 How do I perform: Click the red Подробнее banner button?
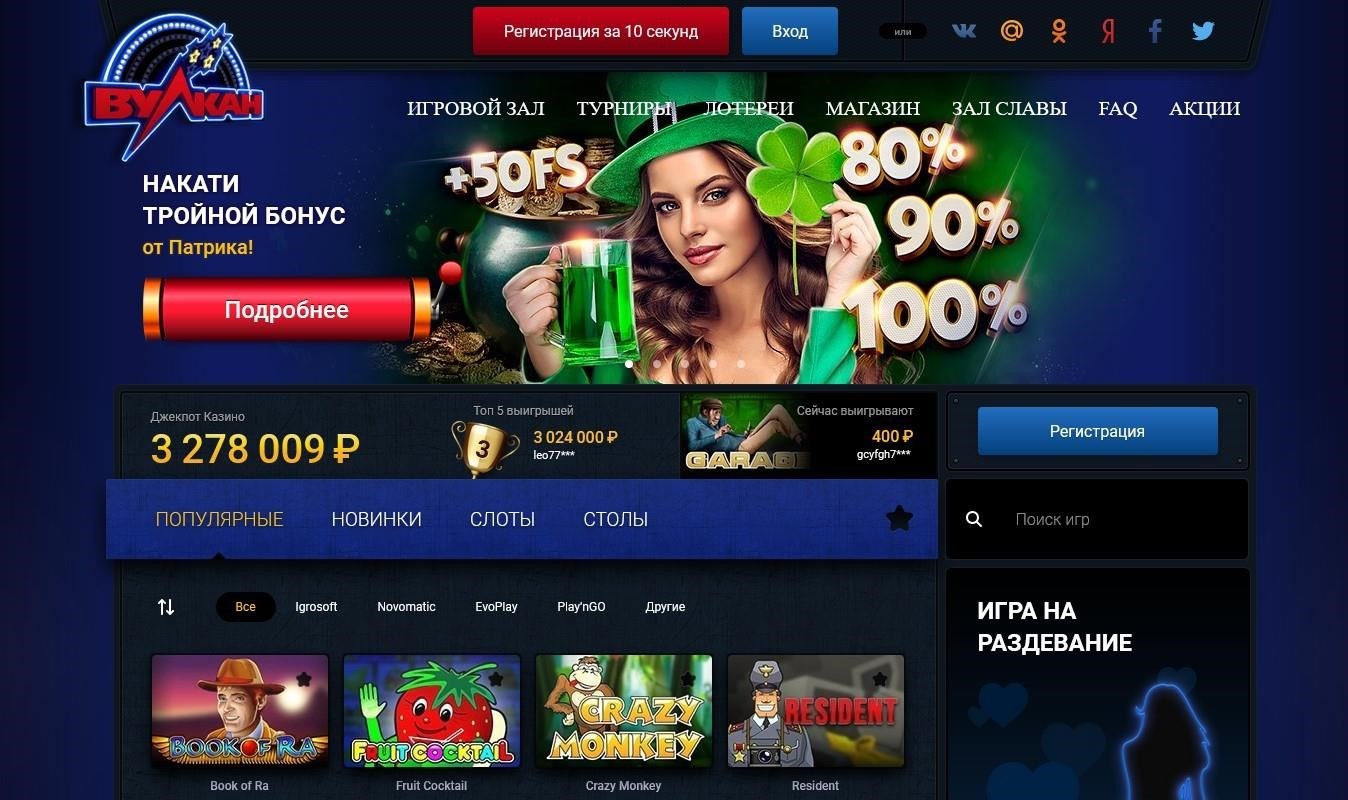click(x=287, y=310)
